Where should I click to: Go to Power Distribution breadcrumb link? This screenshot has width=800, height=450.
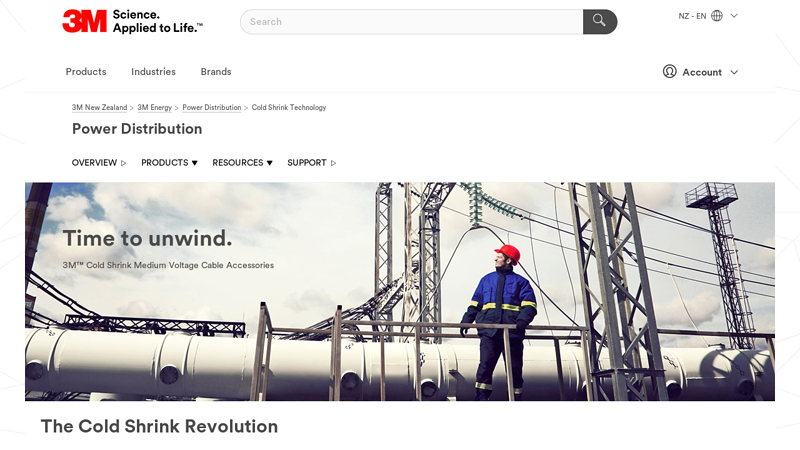(x=211, y=107)
